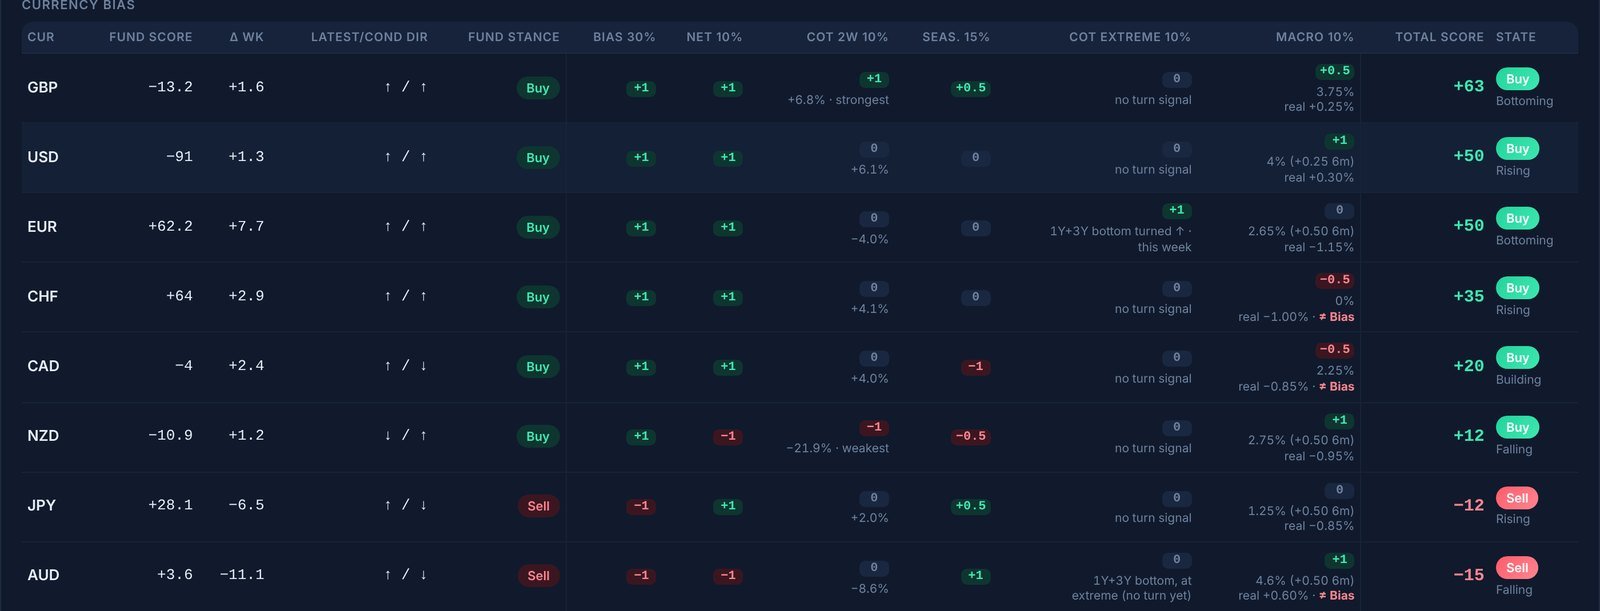Click the TOTAL SCORE column header

click(x=1439, y=37)
